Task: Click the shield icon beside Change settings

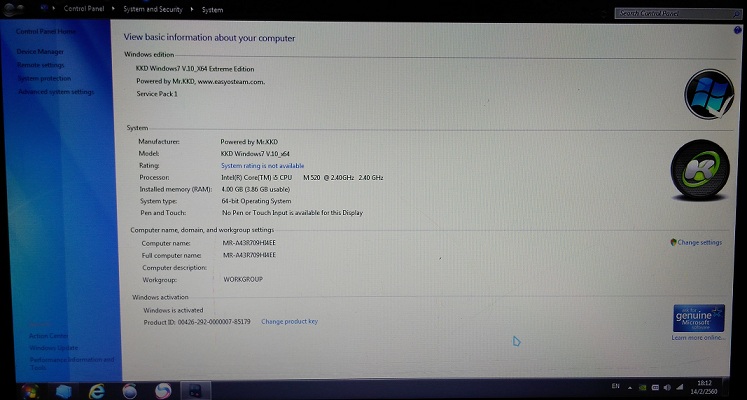Action: coord(673,242)
